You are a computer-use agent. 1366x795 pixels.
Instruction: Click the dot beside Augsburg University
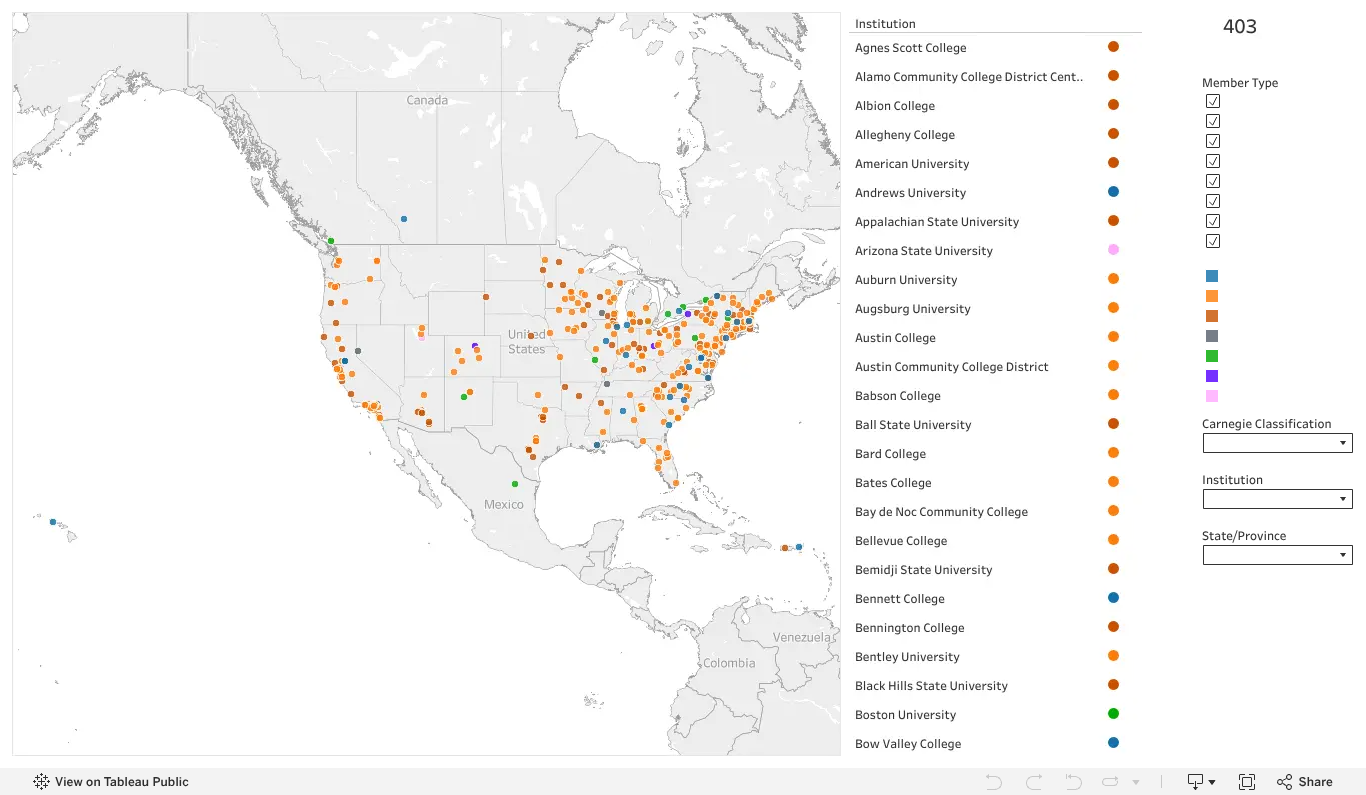point(1113,308)
